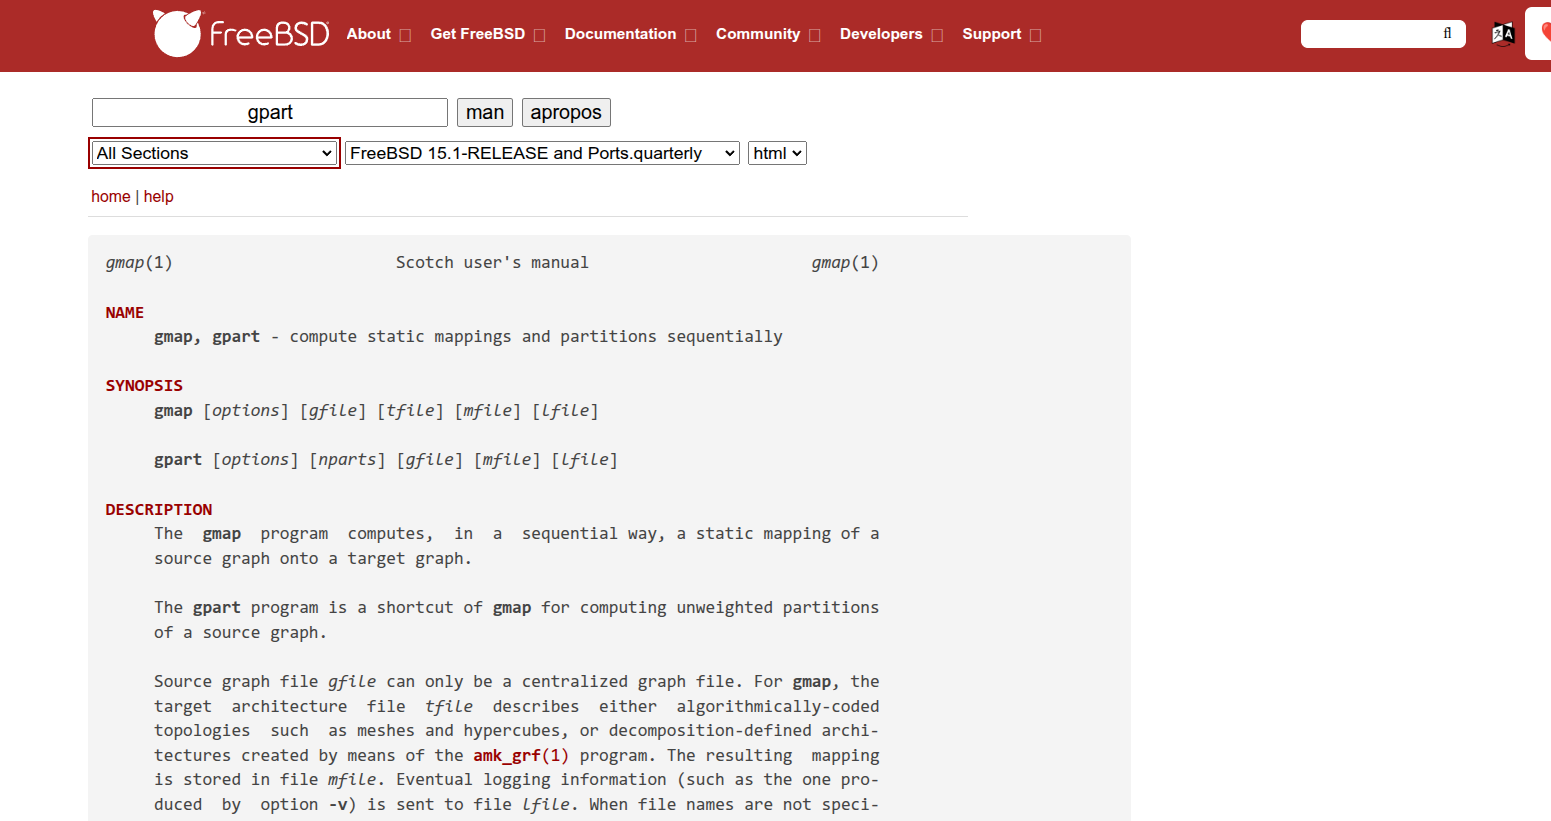Focus the header site search field
This screenshot has height=821, width=1551.
[x=1370, y=34]
